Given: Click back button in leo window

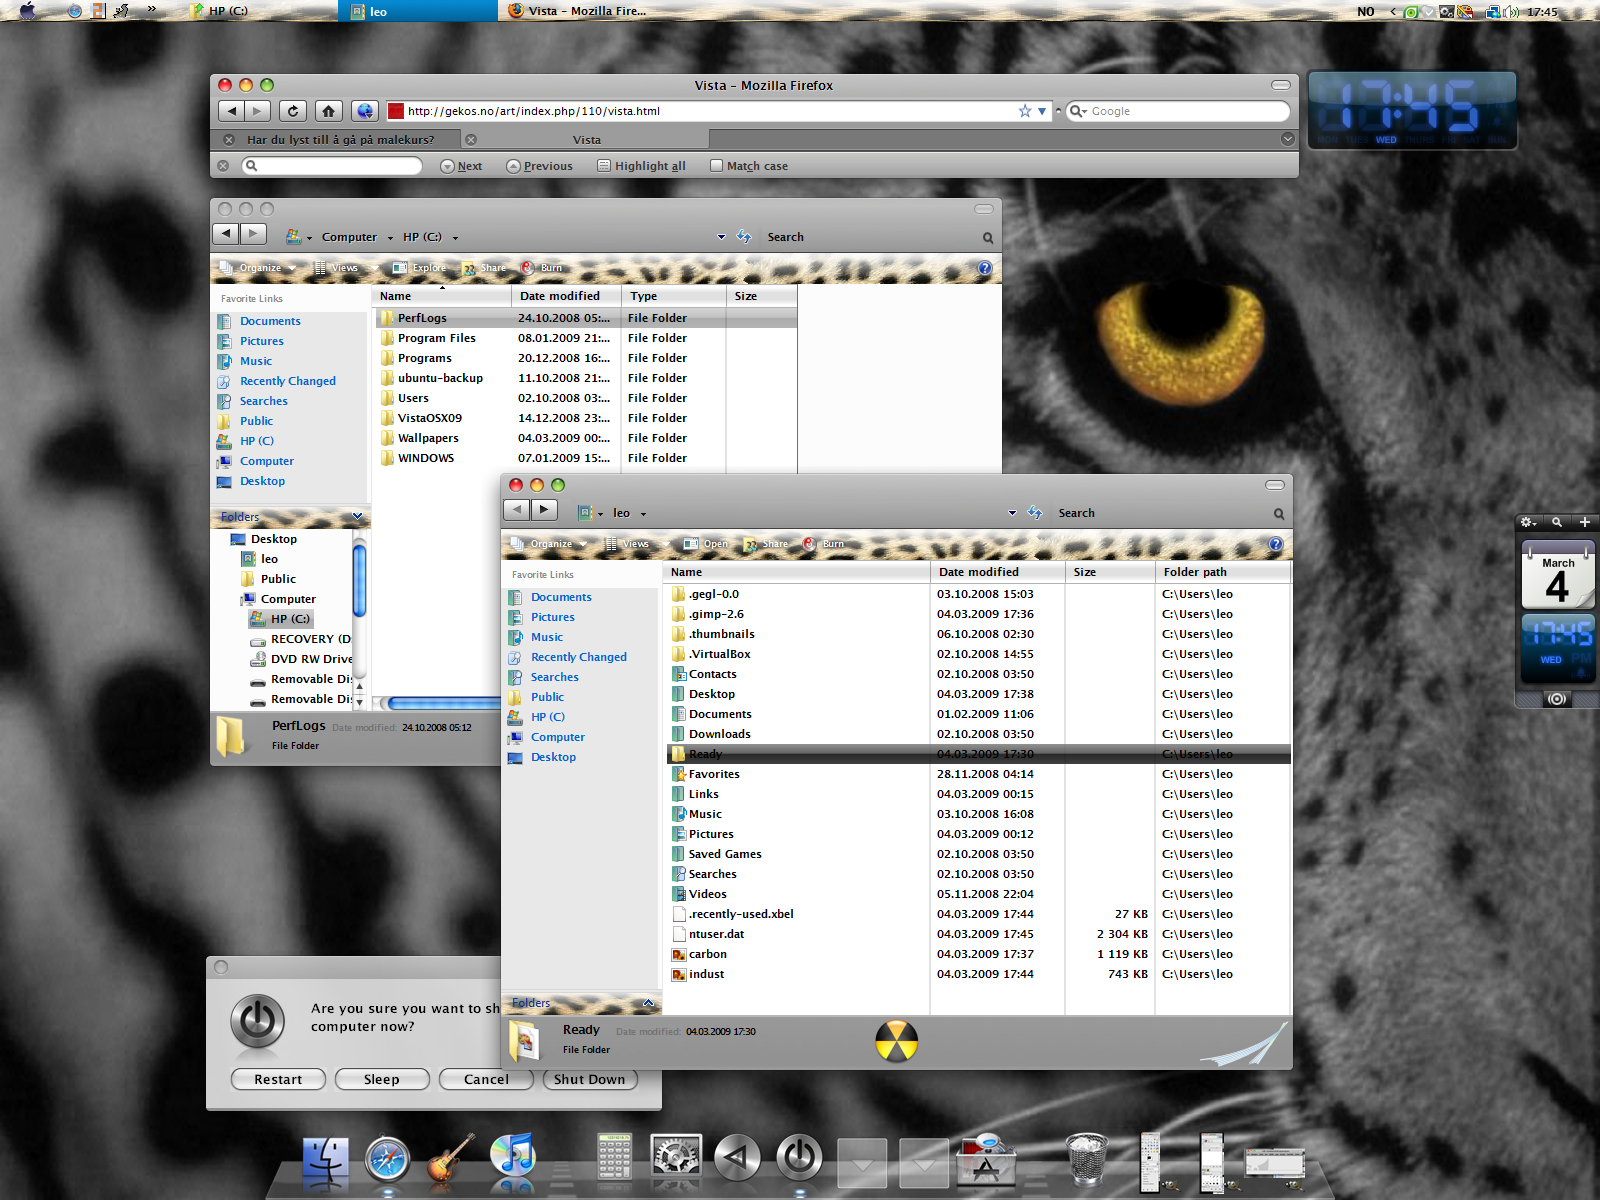Looking at the screenshot, I should [516, 510].
